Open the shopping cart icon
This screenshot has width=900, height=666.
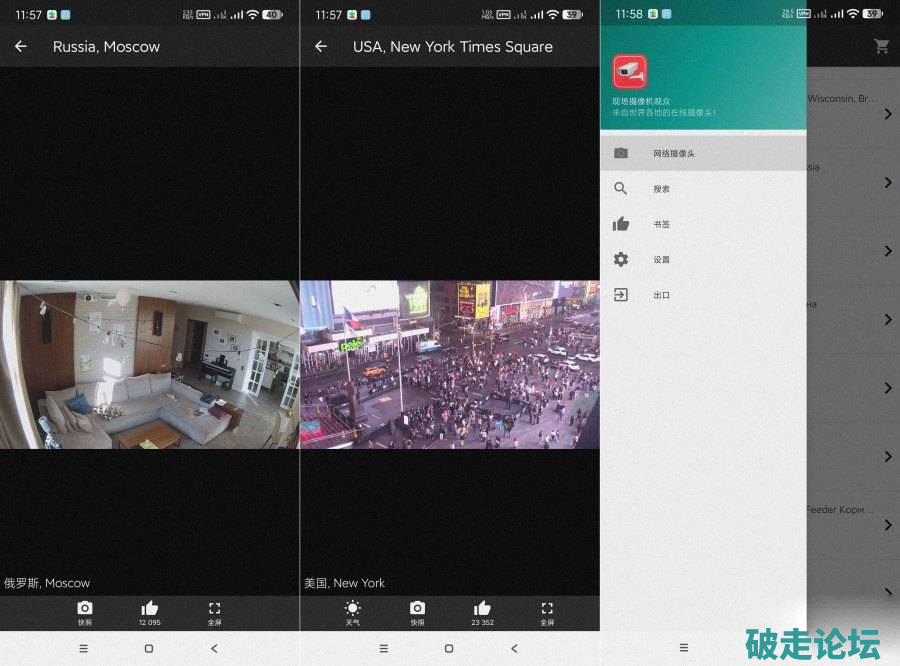[881, 47]
